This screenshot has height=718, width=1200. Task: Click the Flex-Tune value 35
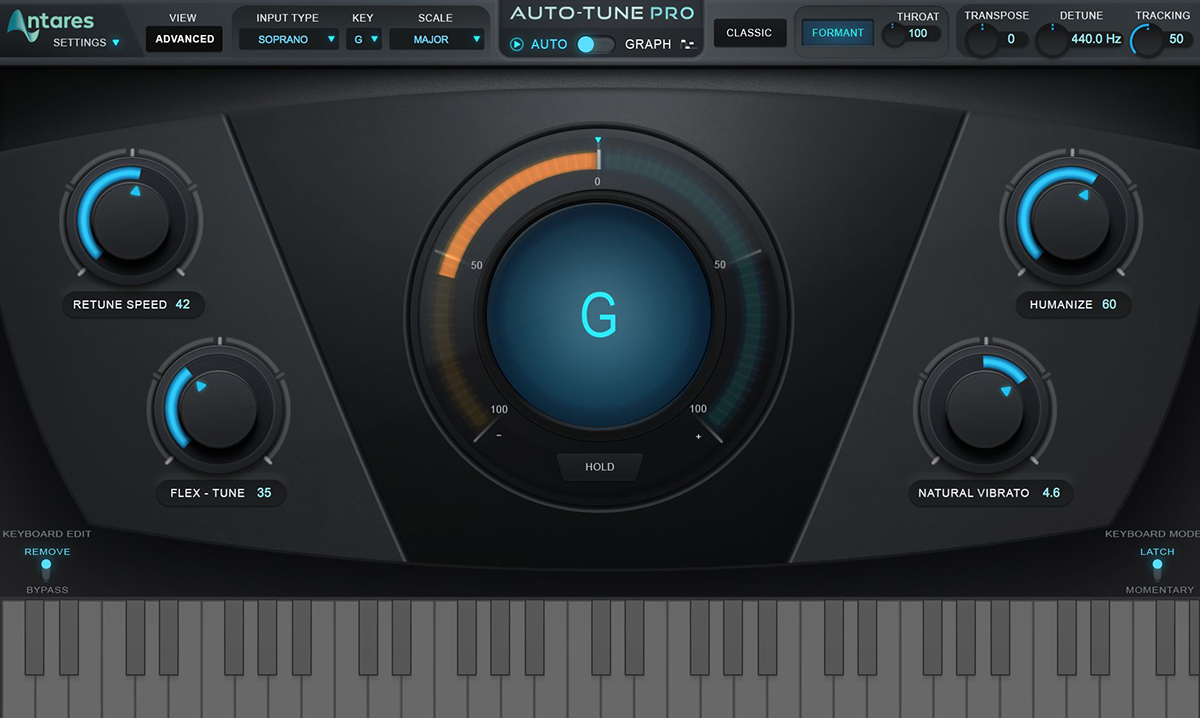pos(264,493)
